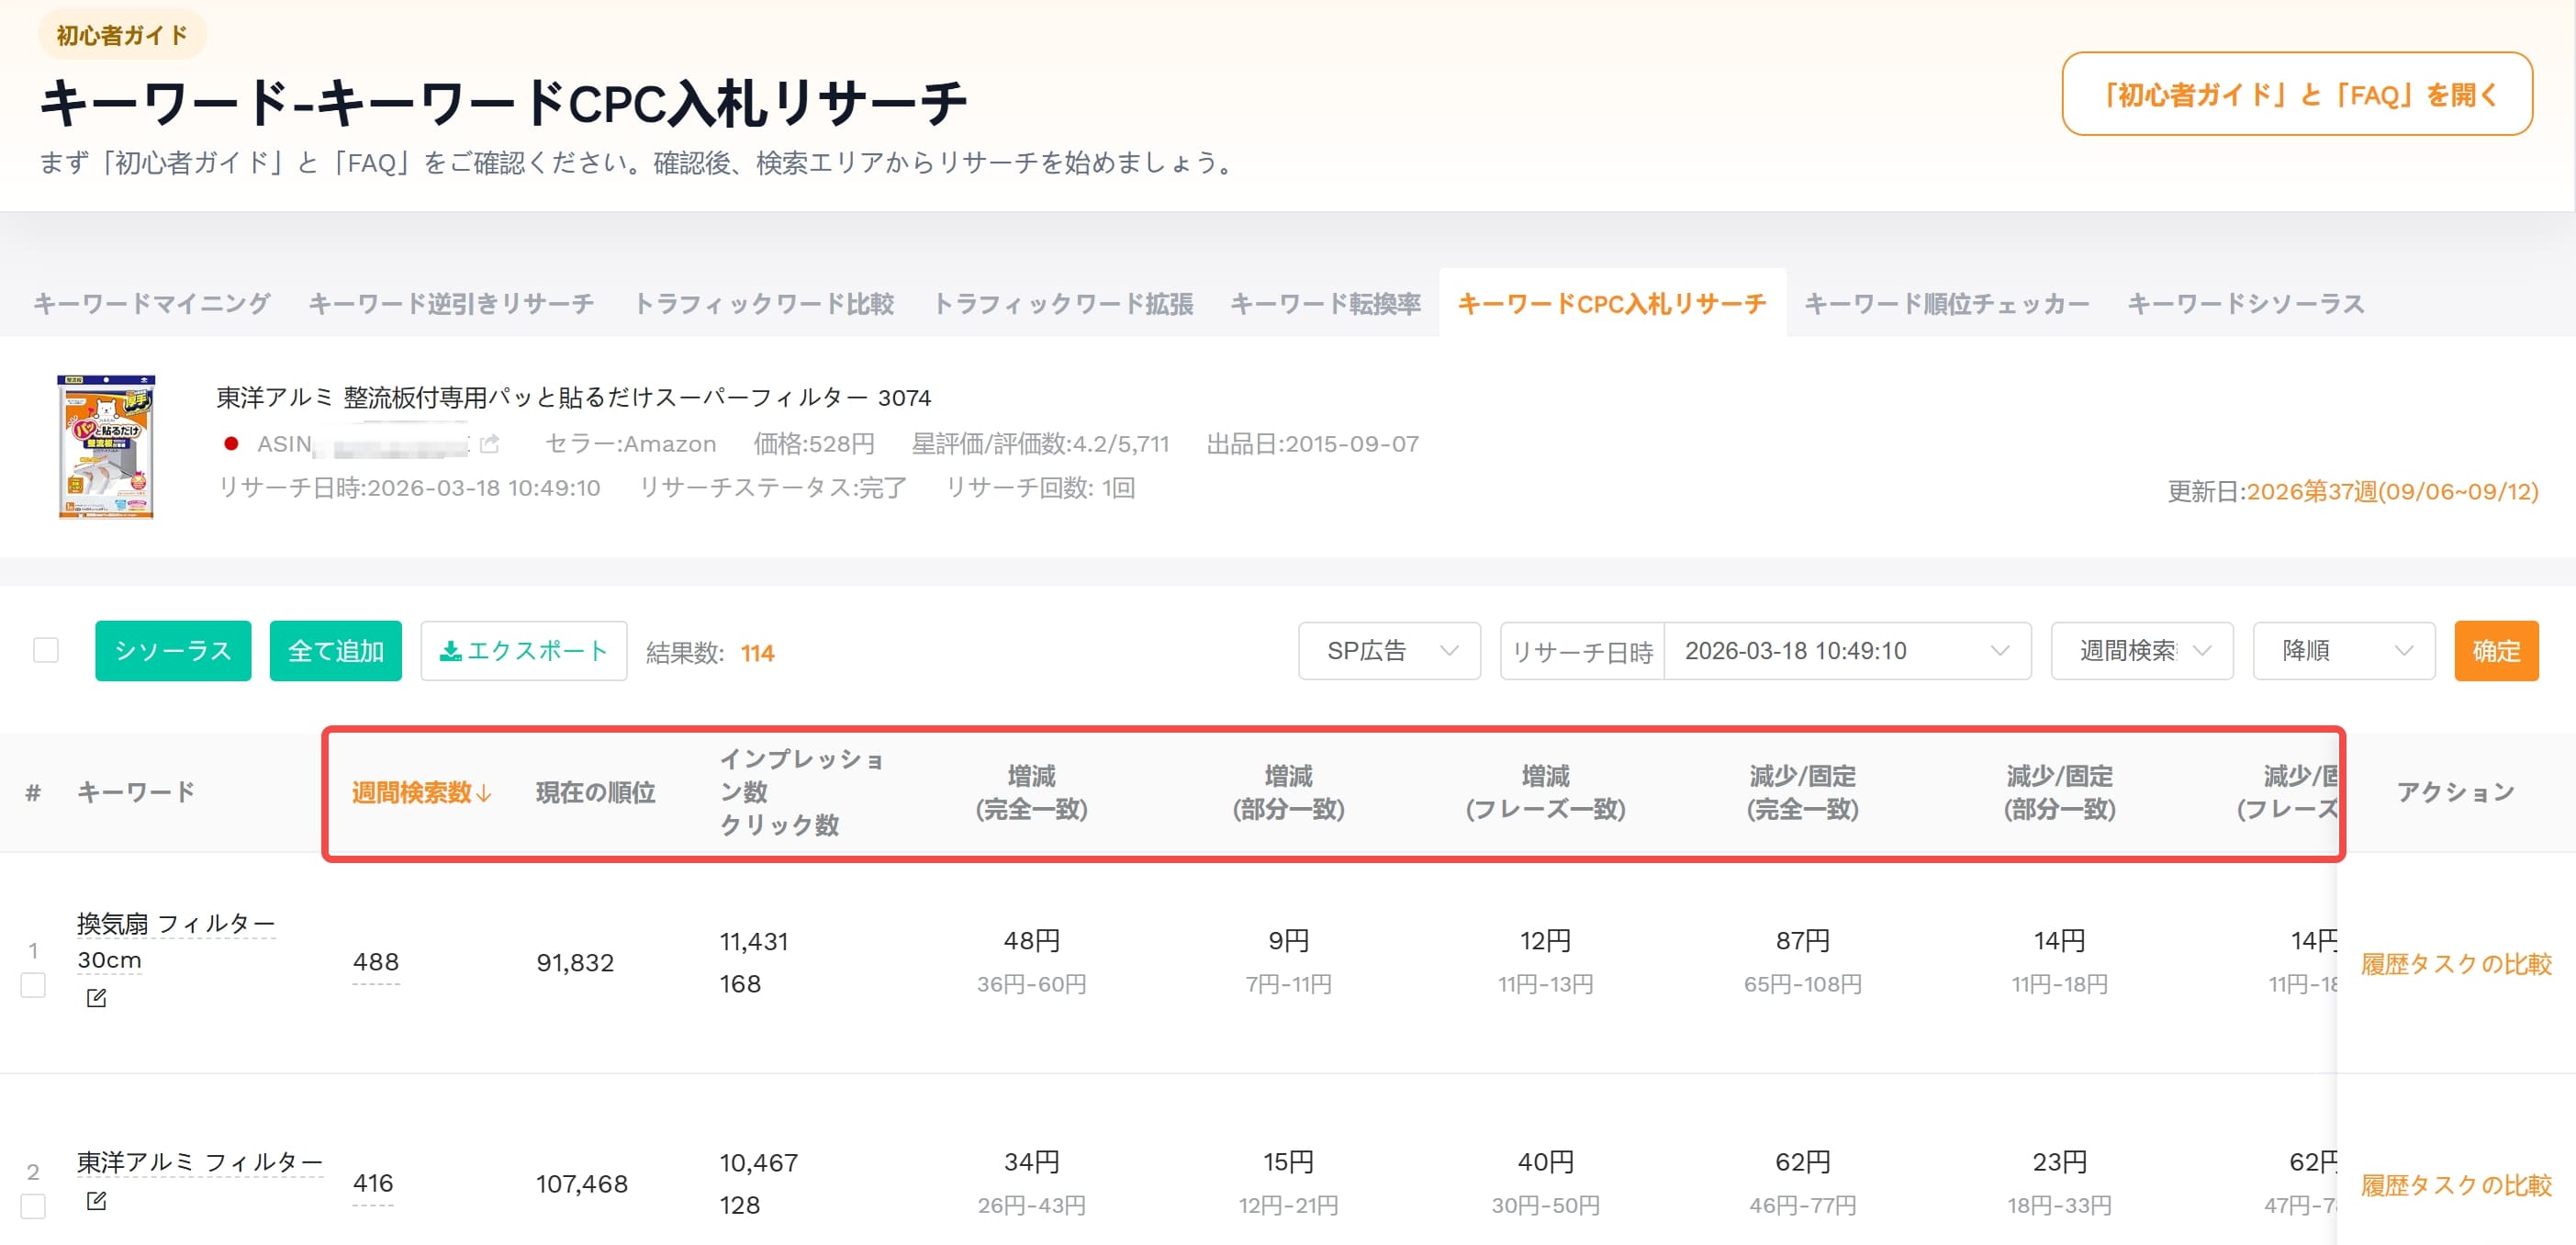Click the result count 114
This screenshot has height=1245, width=2576.
coord(757,653)
